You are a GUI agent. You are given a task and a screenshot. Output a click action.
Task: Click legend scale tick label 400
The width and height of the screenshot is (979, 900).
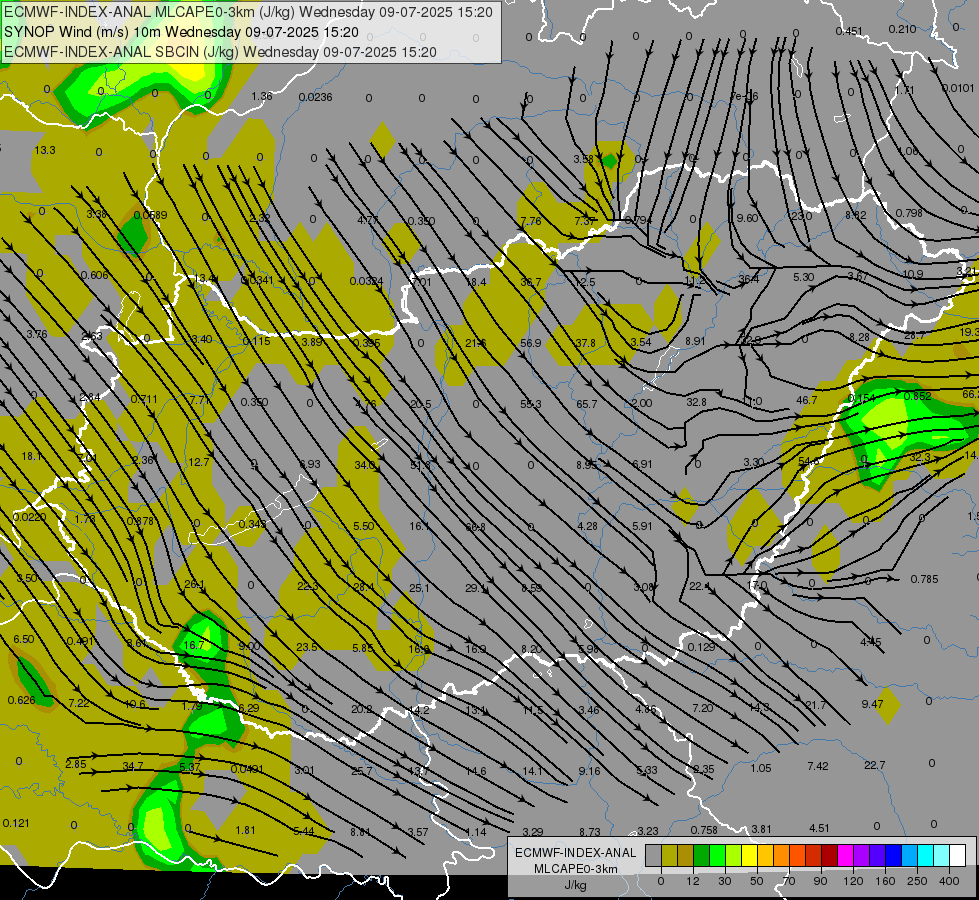[949, 881]
